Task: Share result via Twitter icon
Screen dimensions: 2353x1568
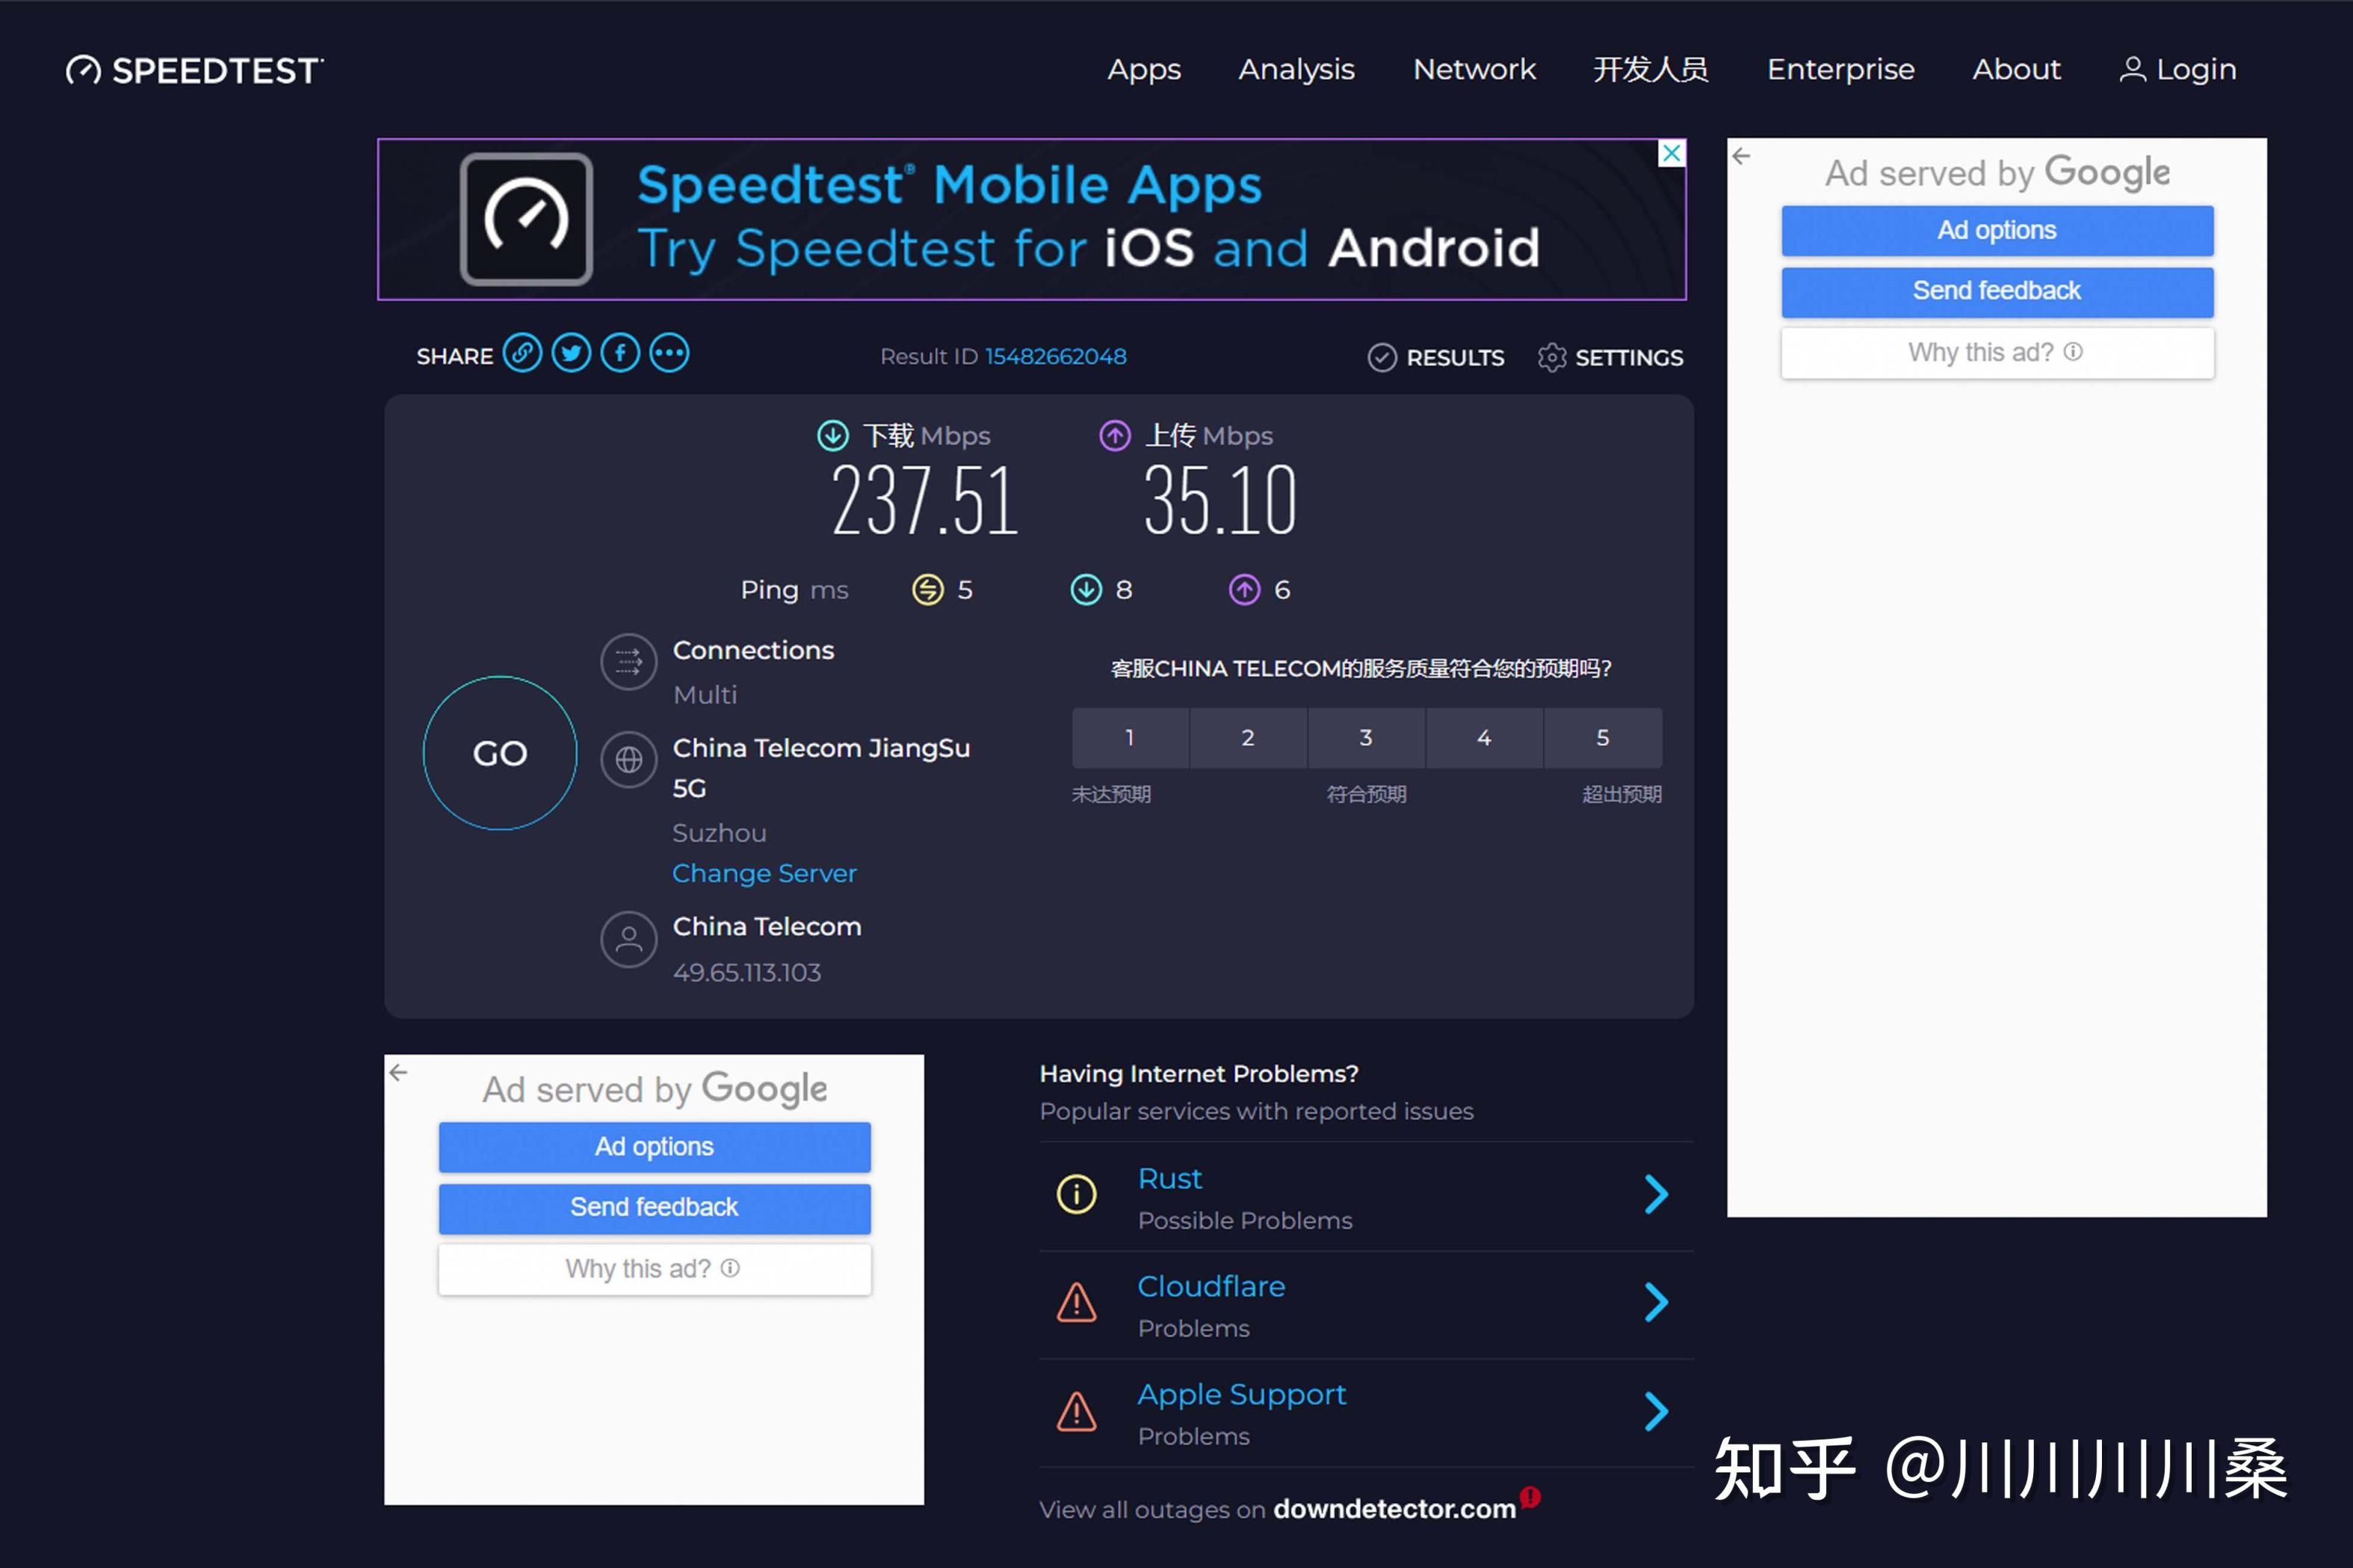Action: pyautogui.click(x=571, y=354)
